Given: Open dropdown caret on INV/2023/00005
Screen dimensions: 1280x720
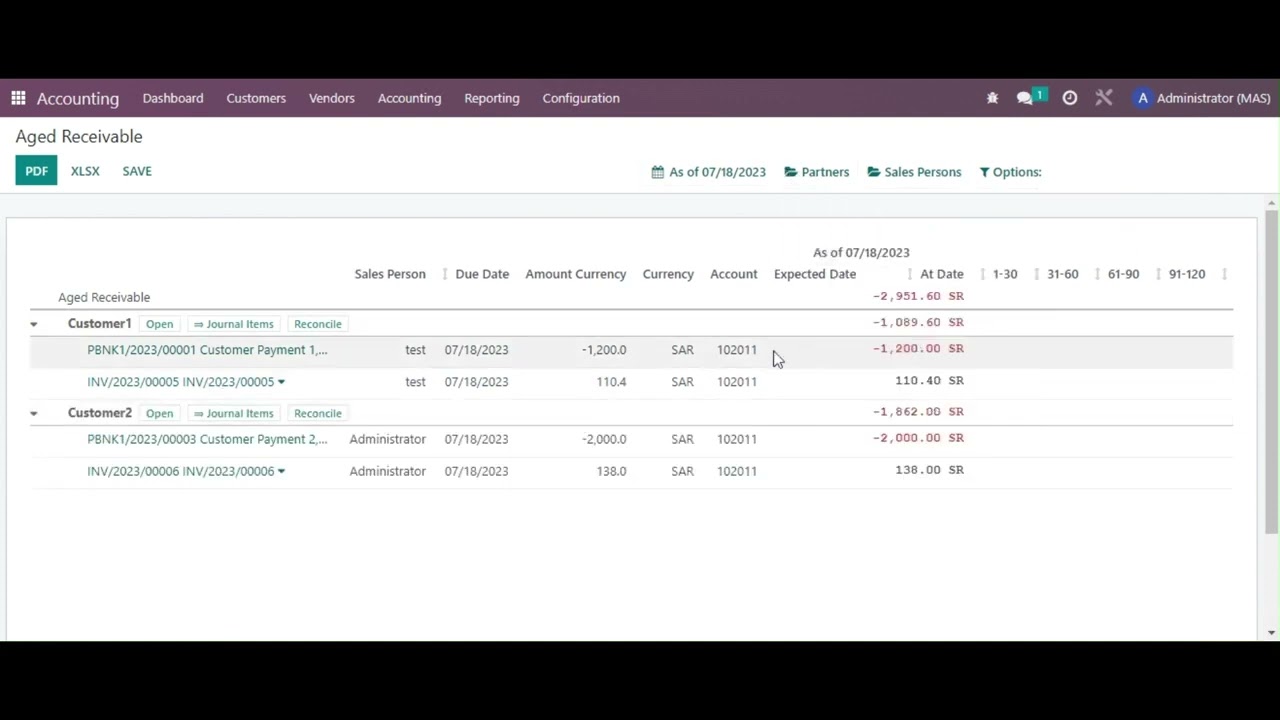Looking at the screenshot, I should coord(281,382).
